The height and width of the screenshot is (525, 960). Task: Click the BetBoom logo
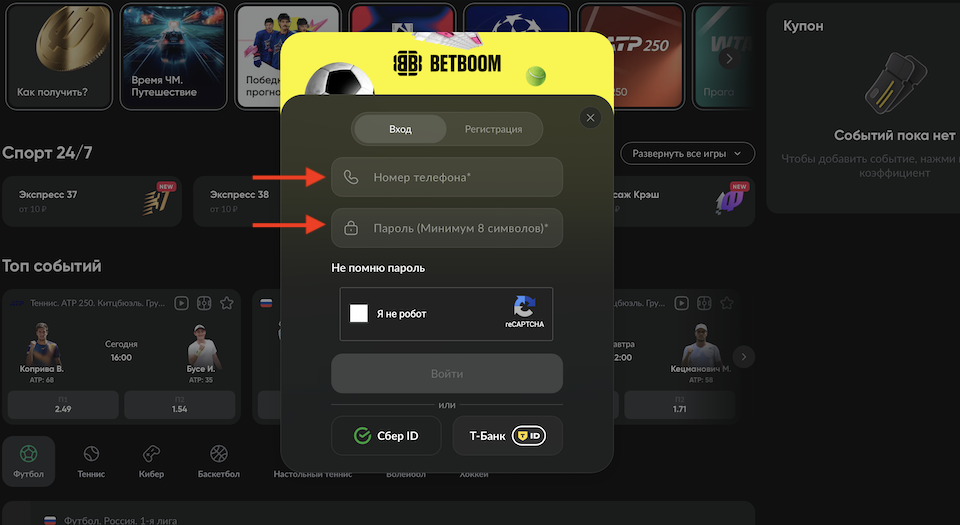[x=447, y=63]
